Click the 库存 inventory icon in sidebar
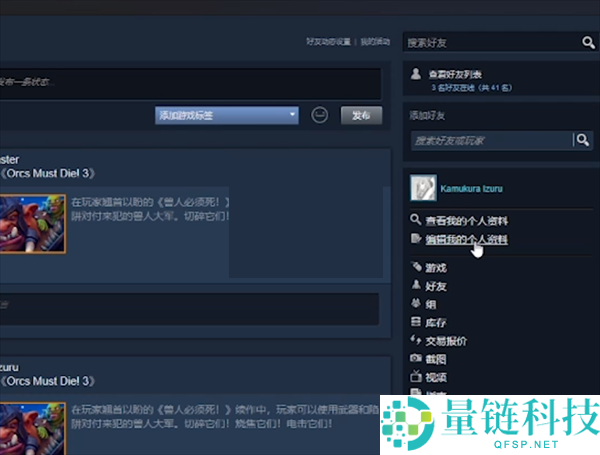The width and height of the screenshot is (600, 455). coord(416,322)
